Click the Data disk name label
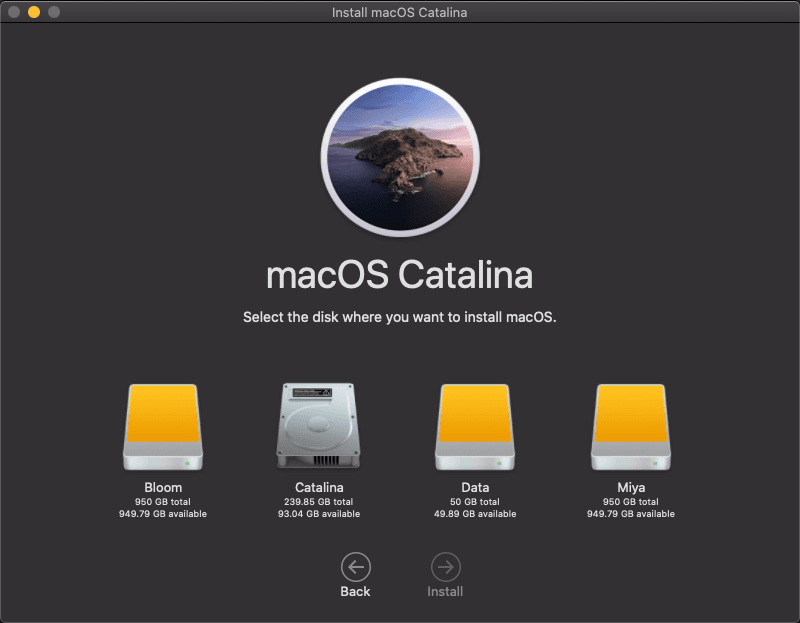 [x=475, y=487]
